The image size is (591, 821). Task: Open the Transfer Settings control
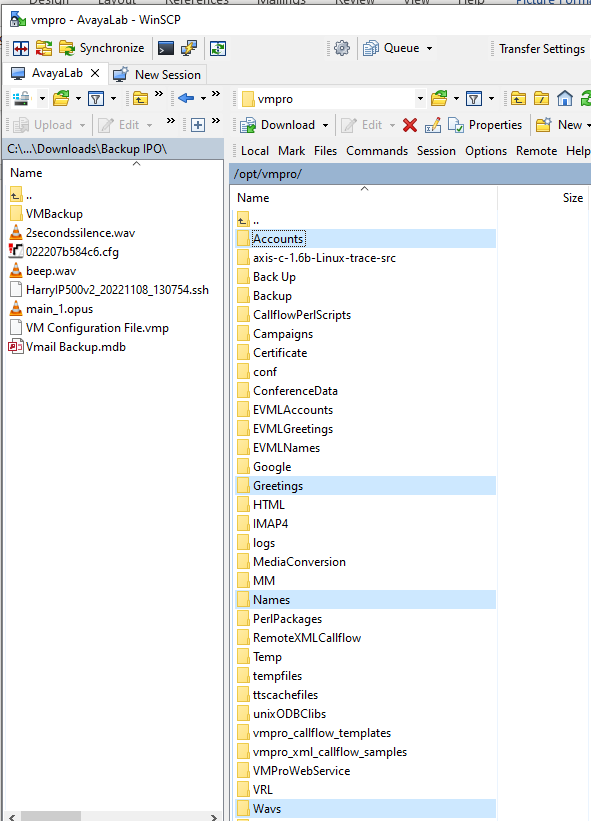click(542, 49)
